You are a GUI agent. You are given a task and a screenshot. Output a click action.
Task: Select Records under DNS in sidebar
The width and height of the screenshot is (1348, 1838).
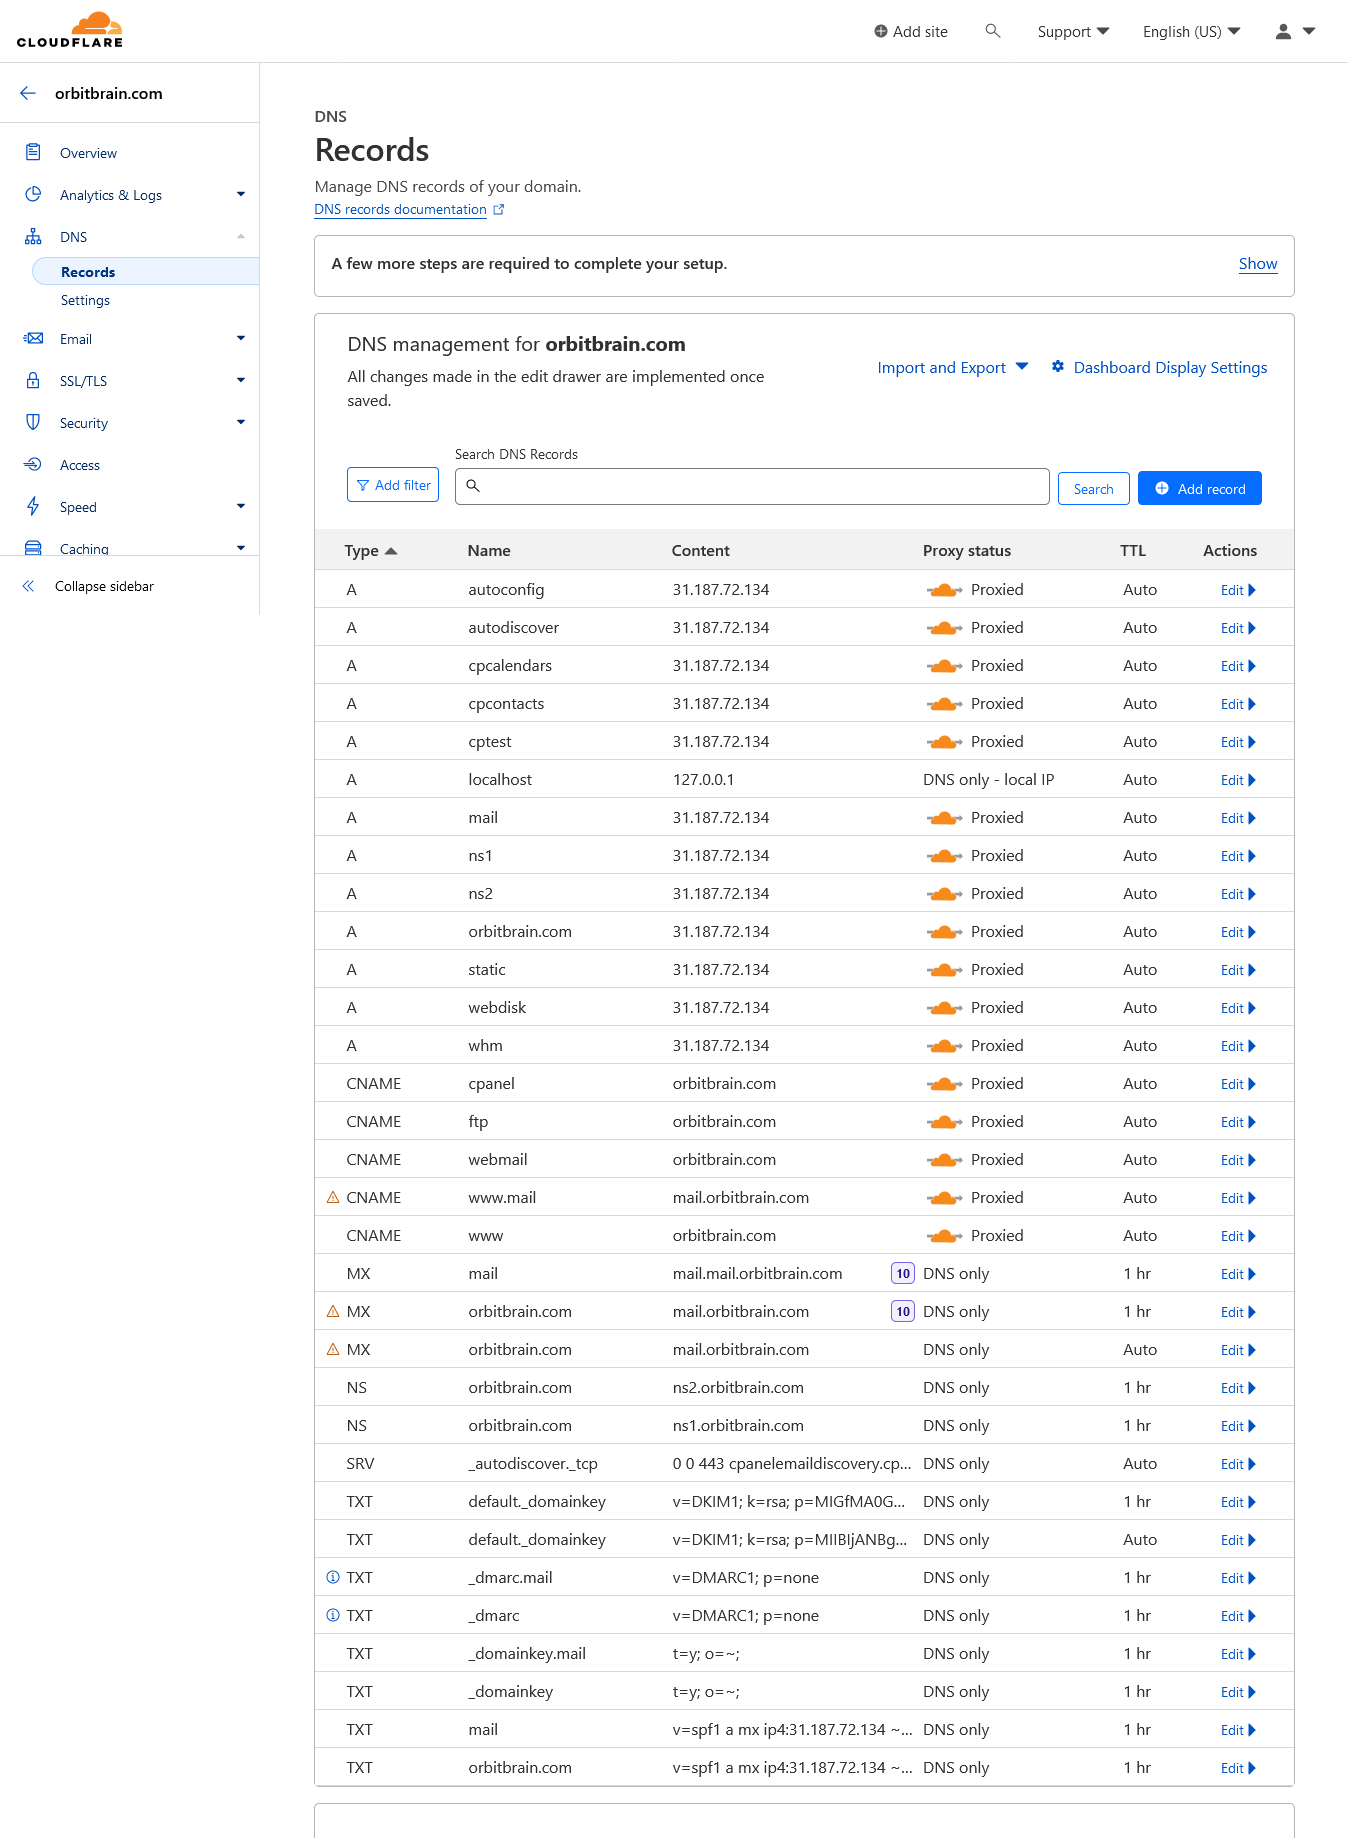pos(145,271)
